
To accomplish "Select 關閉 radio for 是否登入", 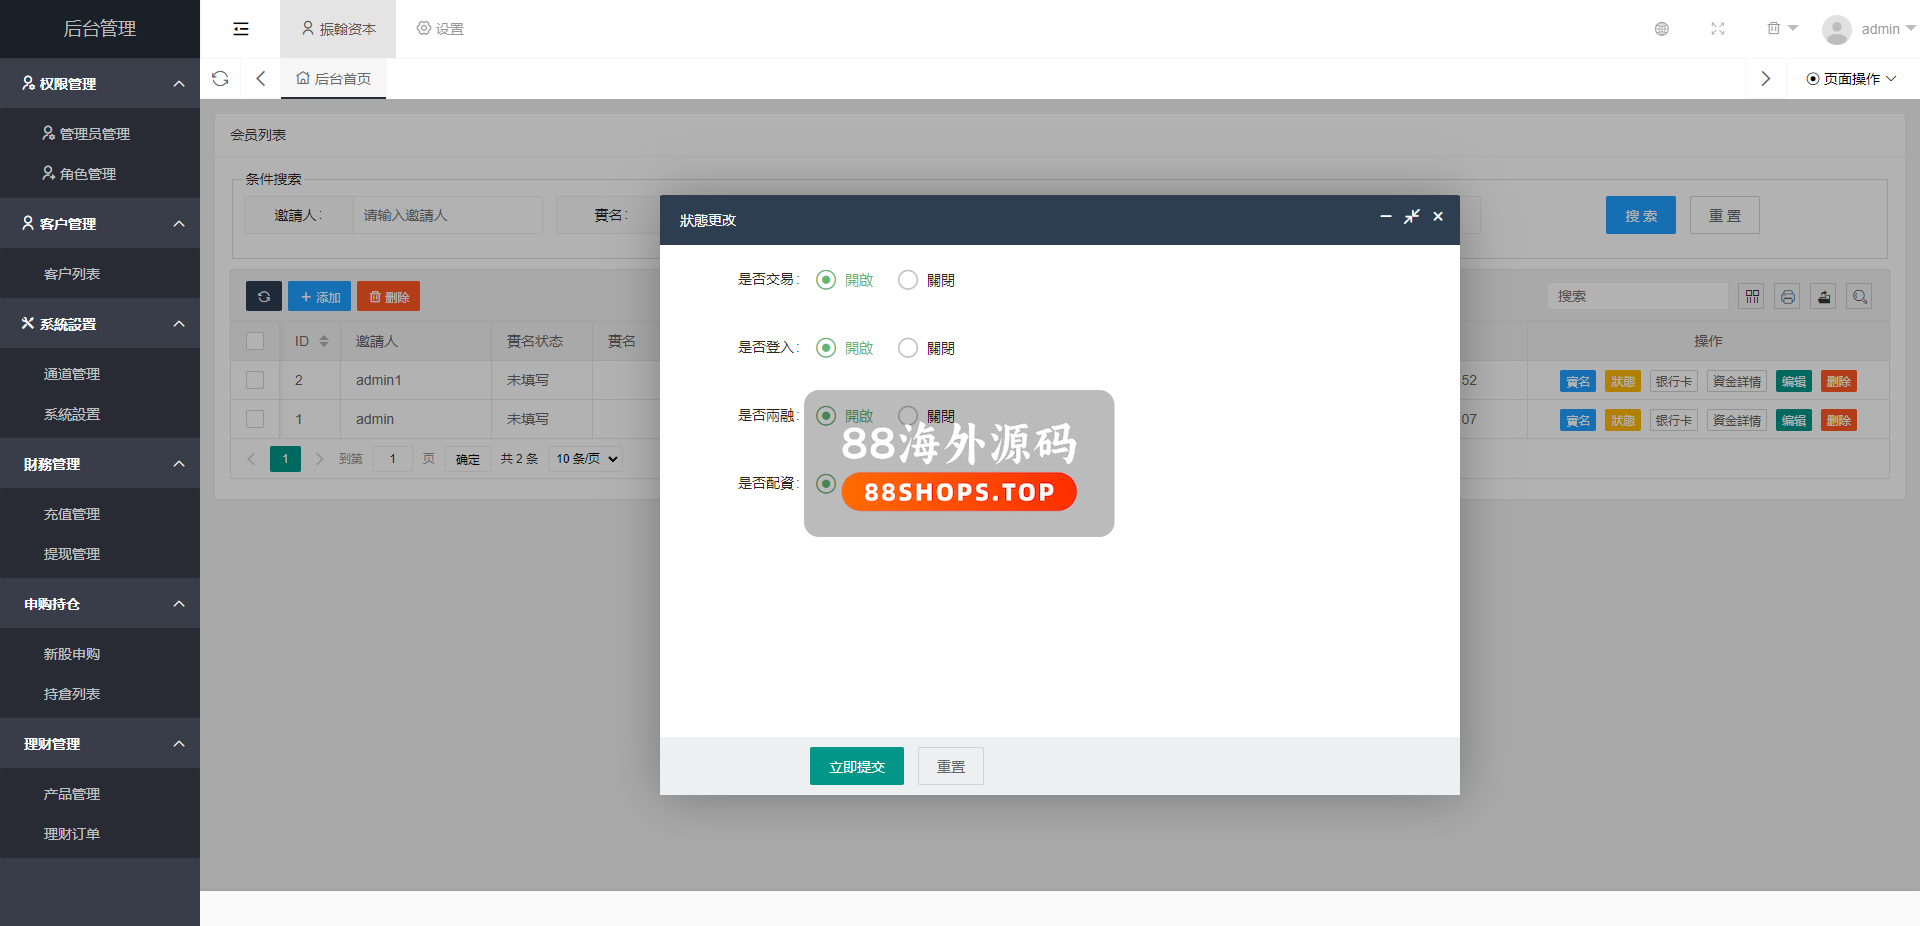I will (x=908, y=348).
